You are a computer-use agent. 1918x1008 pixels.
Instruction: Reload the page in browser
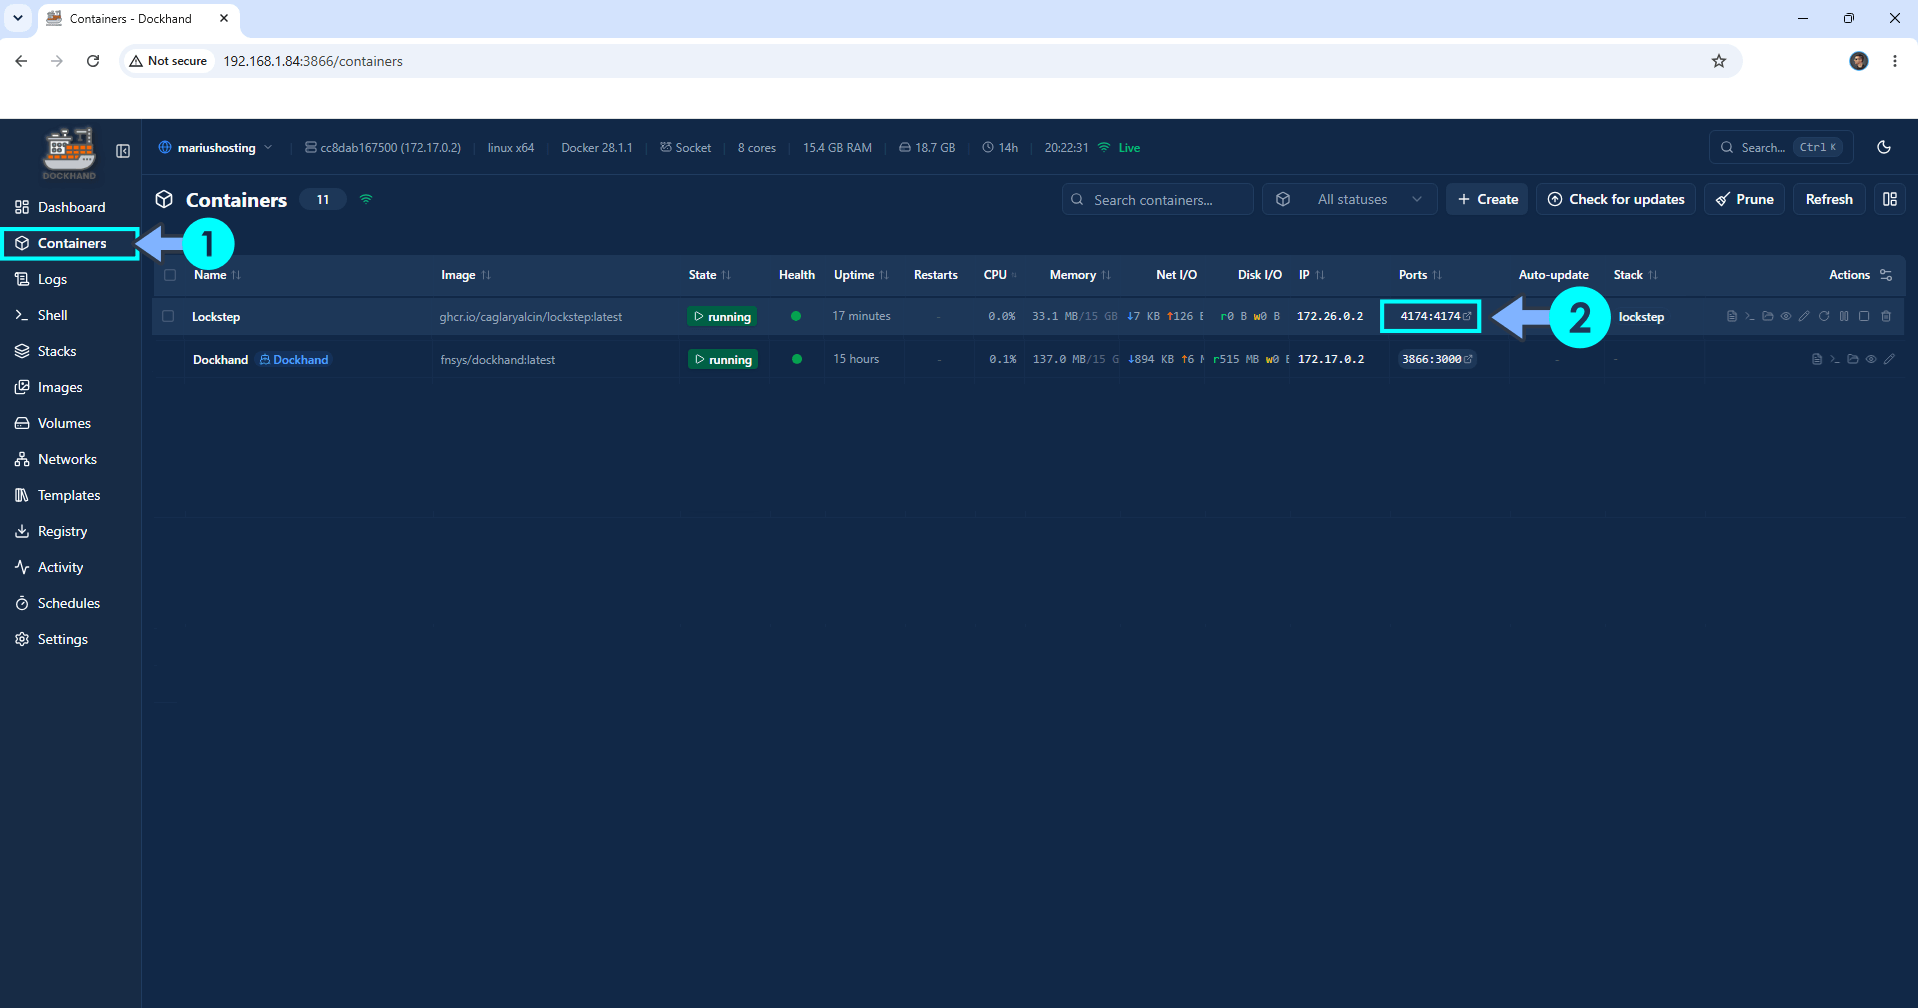pos(93,61)
